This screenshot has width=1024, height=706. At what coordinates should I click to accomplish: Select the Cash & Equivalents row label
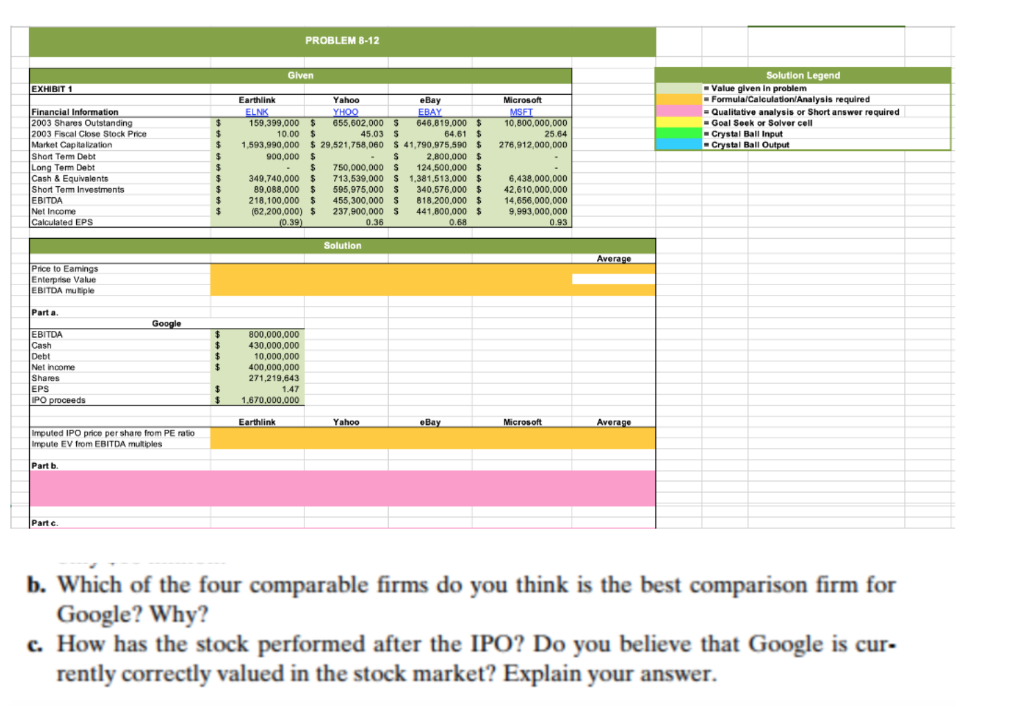point(70,178)
